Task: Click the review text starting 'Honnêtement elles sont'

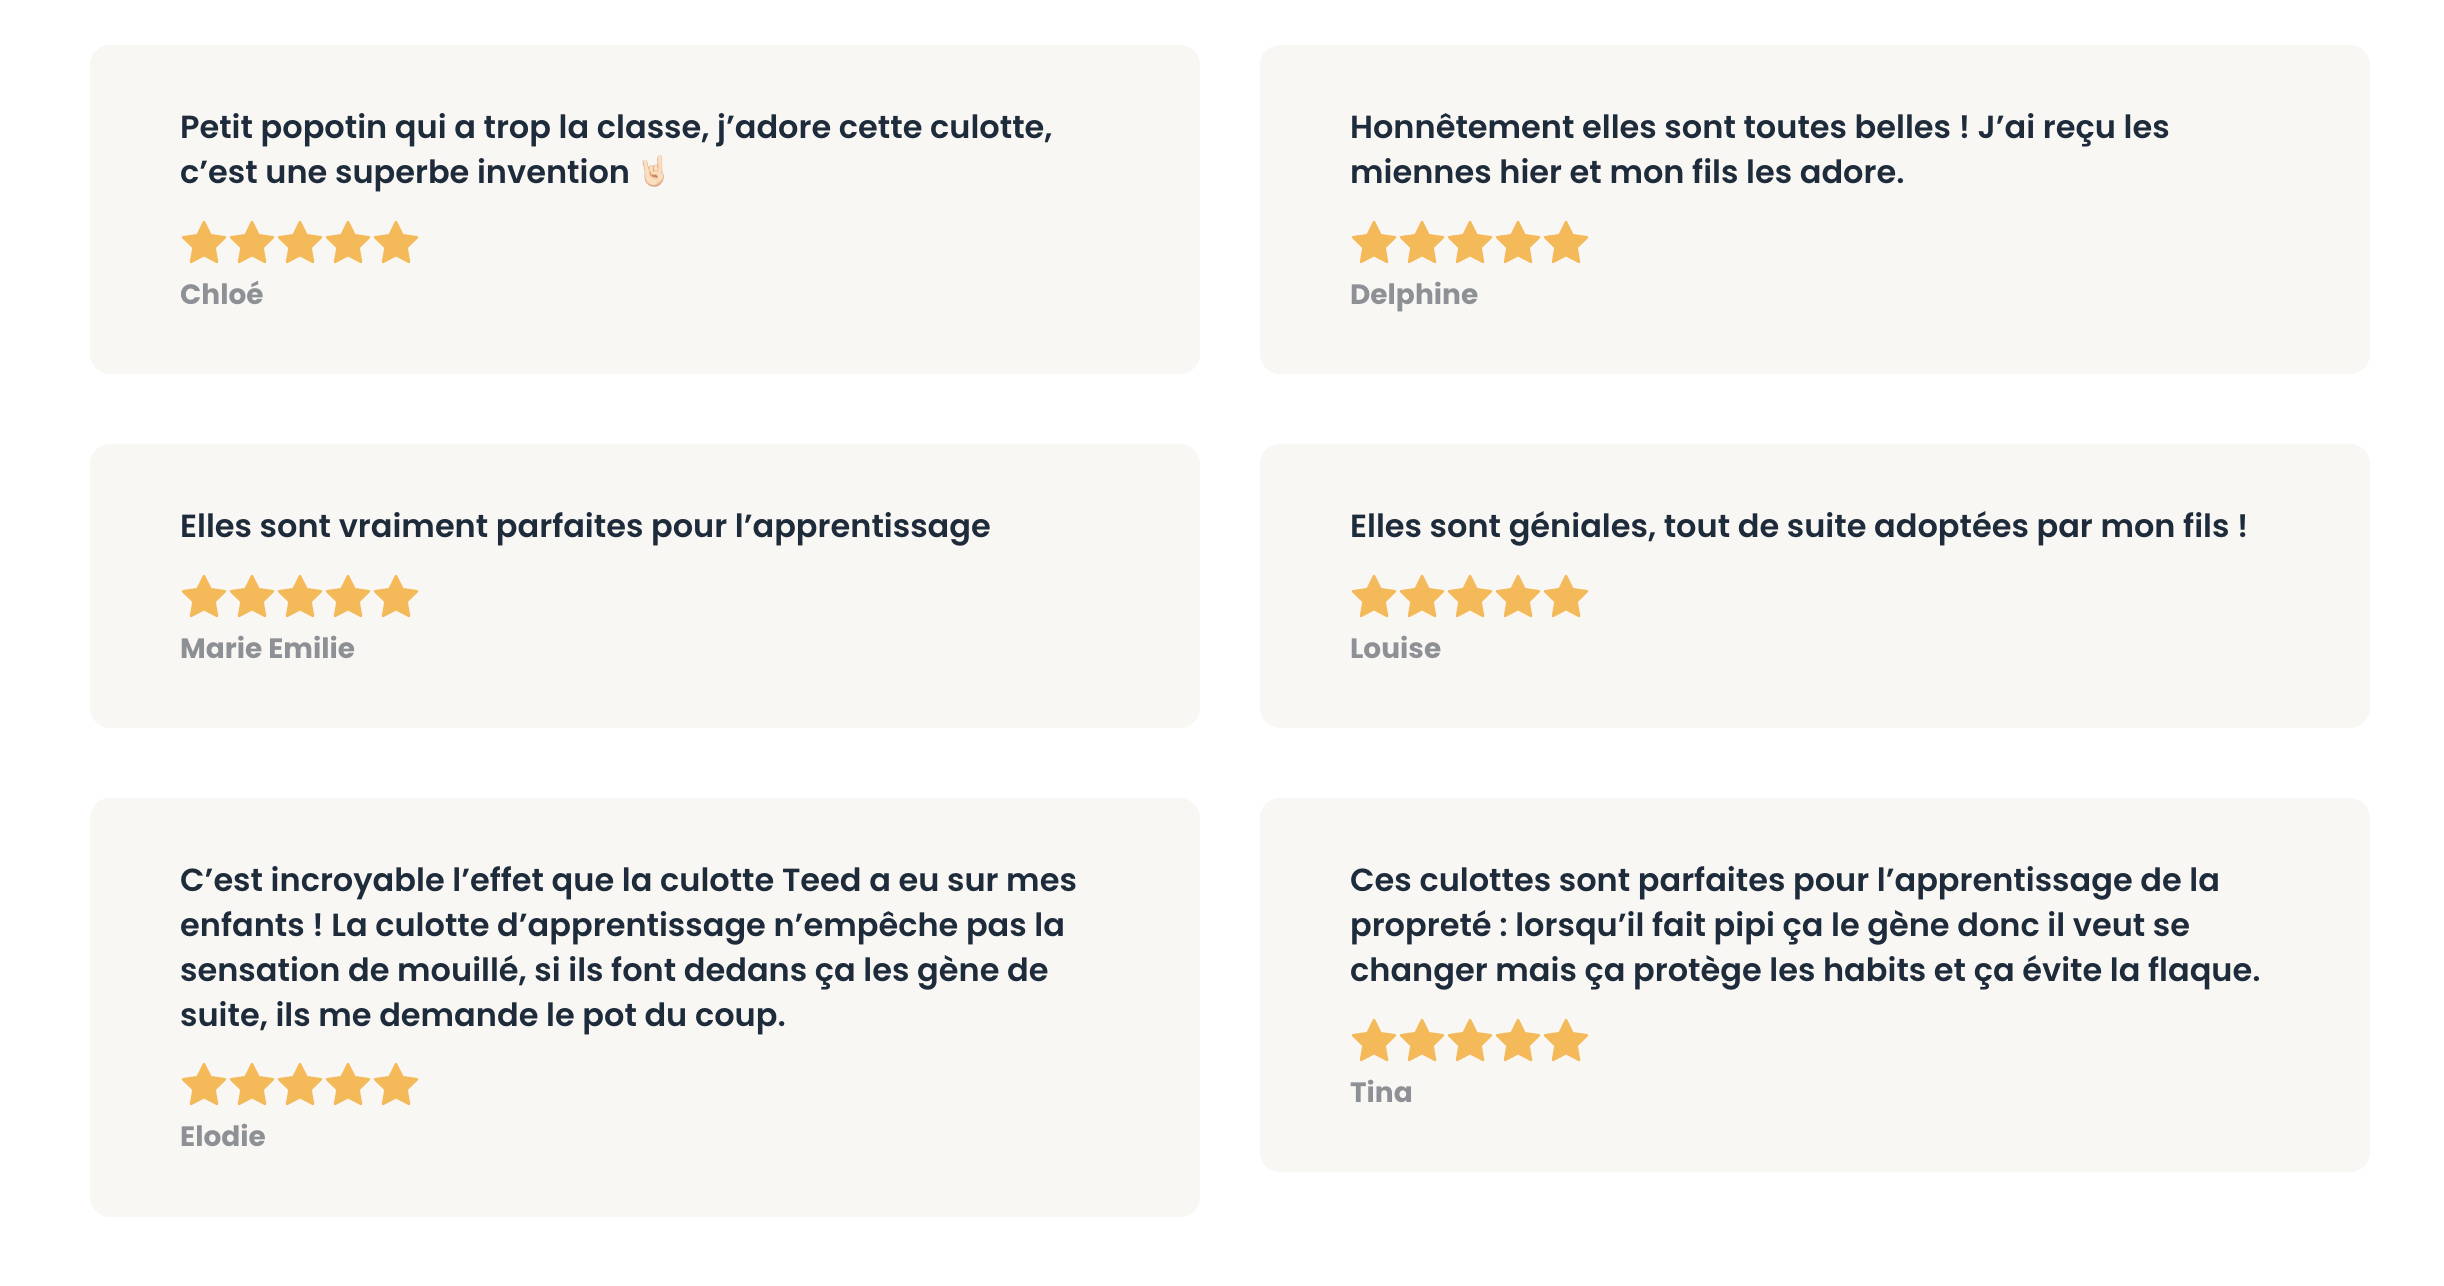Action: pyautogui.click(x=1759, y=149)
